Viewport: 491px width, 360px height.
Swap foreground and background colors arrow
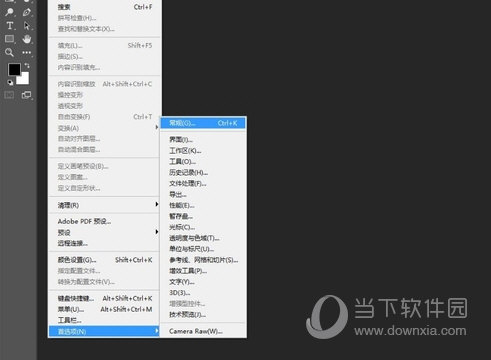[27, 65]
